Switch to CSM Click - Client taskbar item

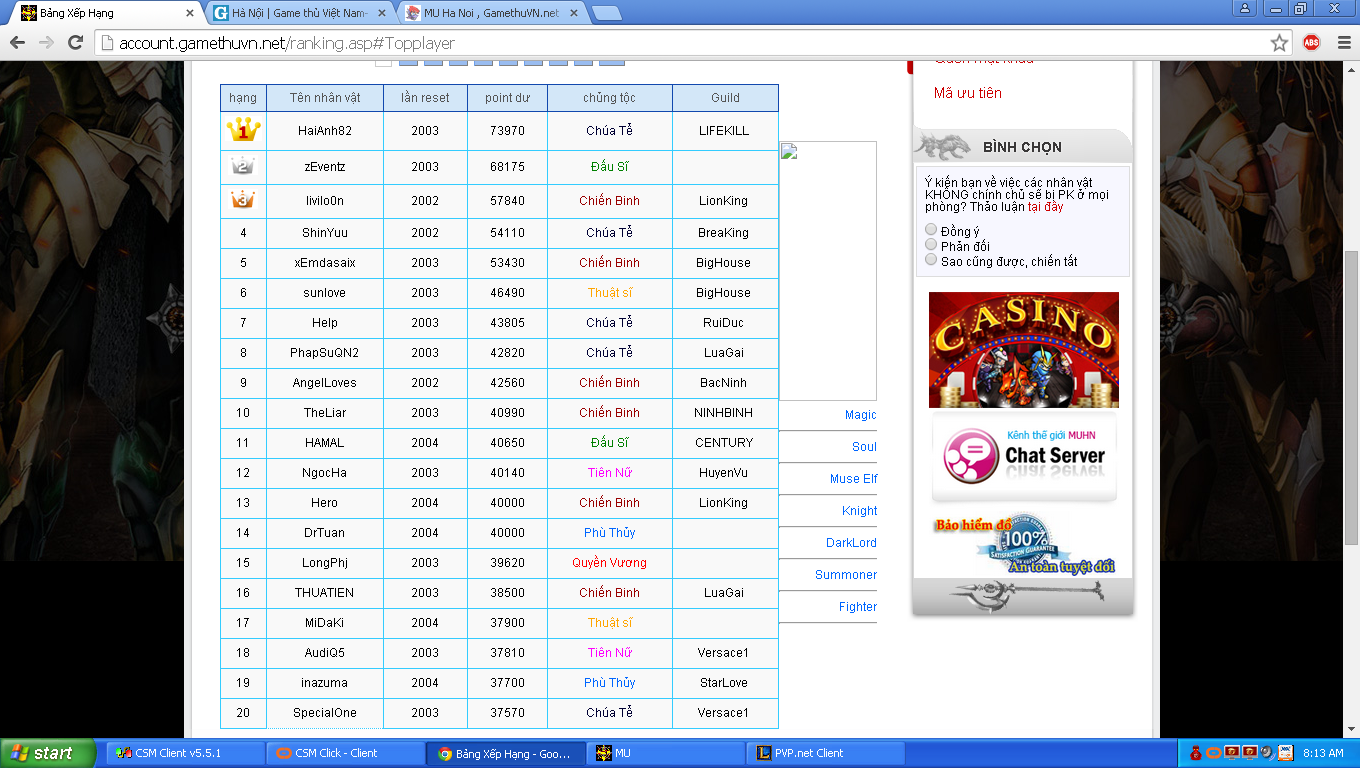pyautogui.click(x=345, y=753)
